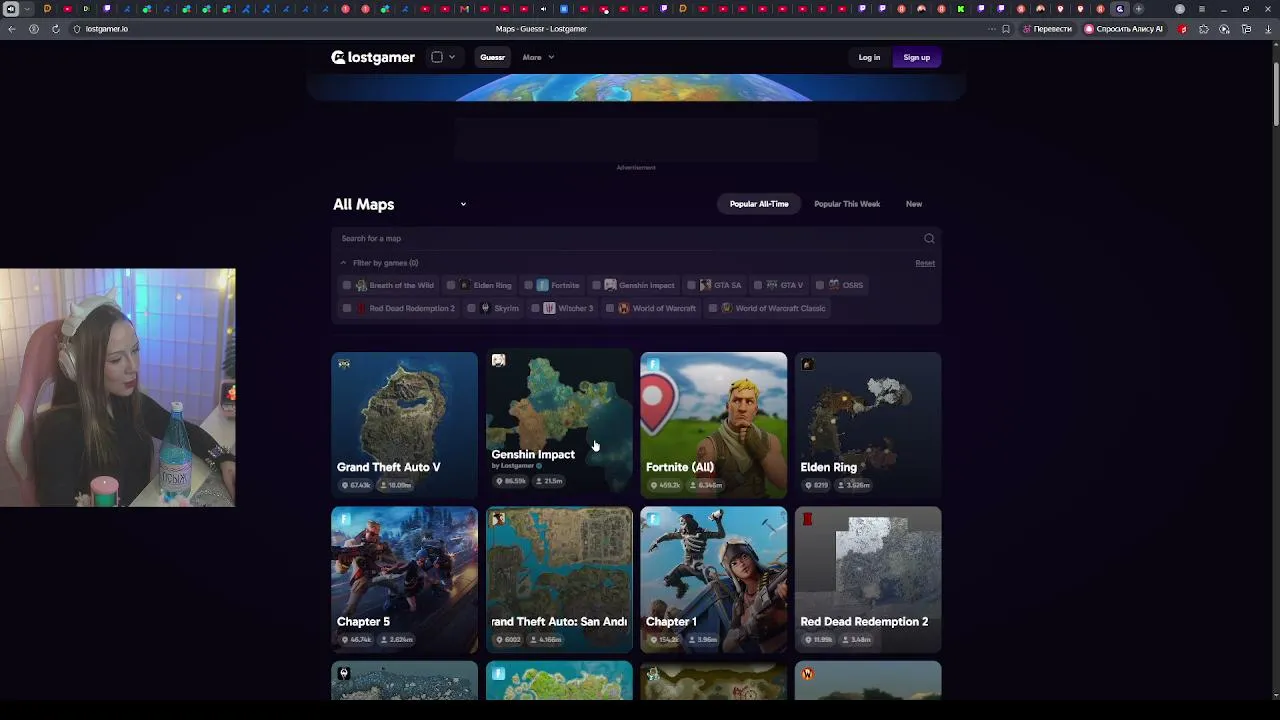Open the All Maps dropdown arrow
The width and height of the screenshot is (1280, 720).
[463, 204]
